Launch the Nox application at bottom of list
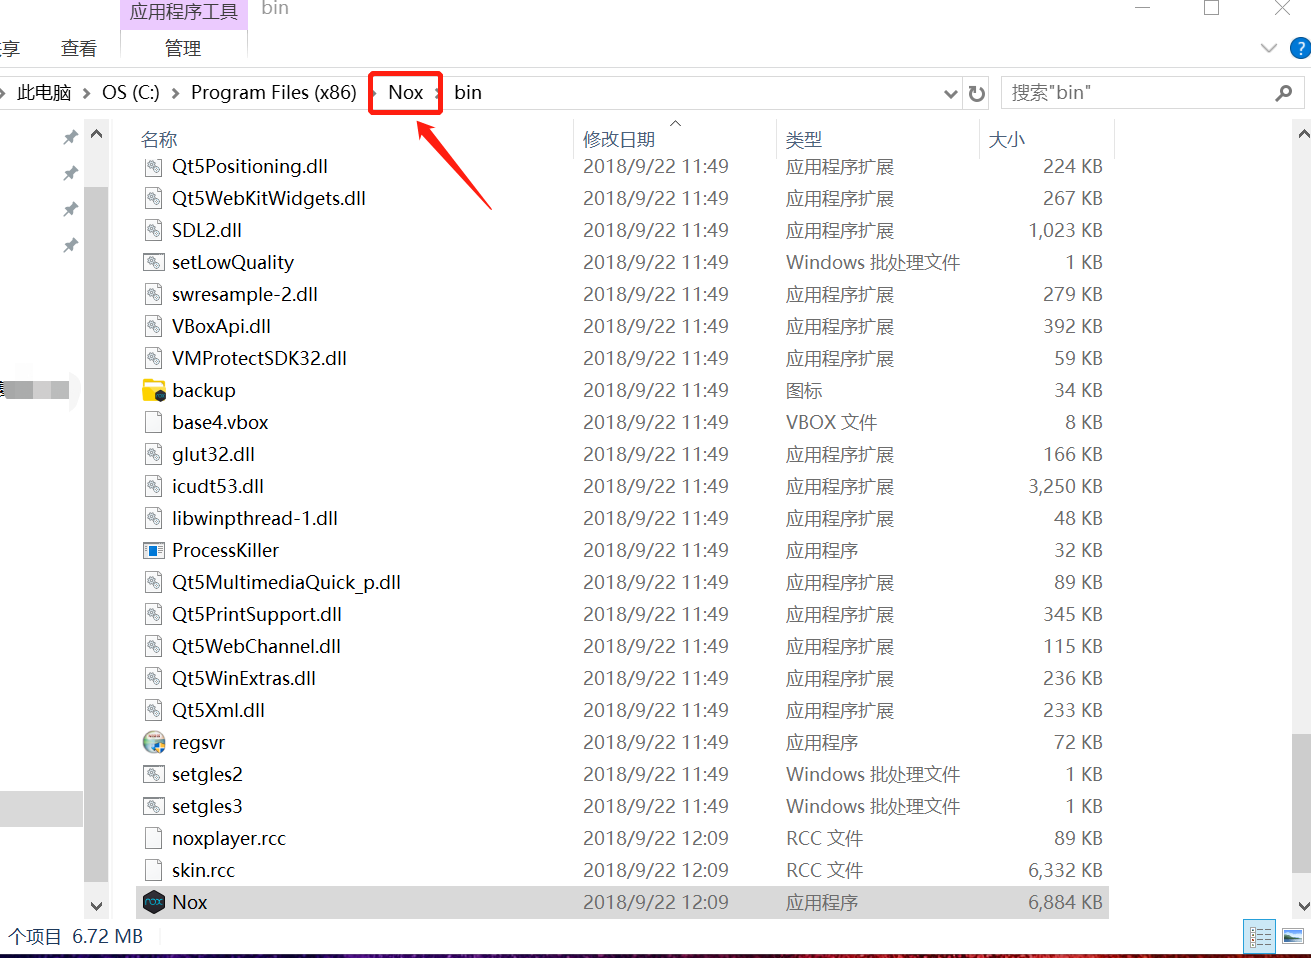The height and width of the screenshot is (958, 1311). [189, 902]
